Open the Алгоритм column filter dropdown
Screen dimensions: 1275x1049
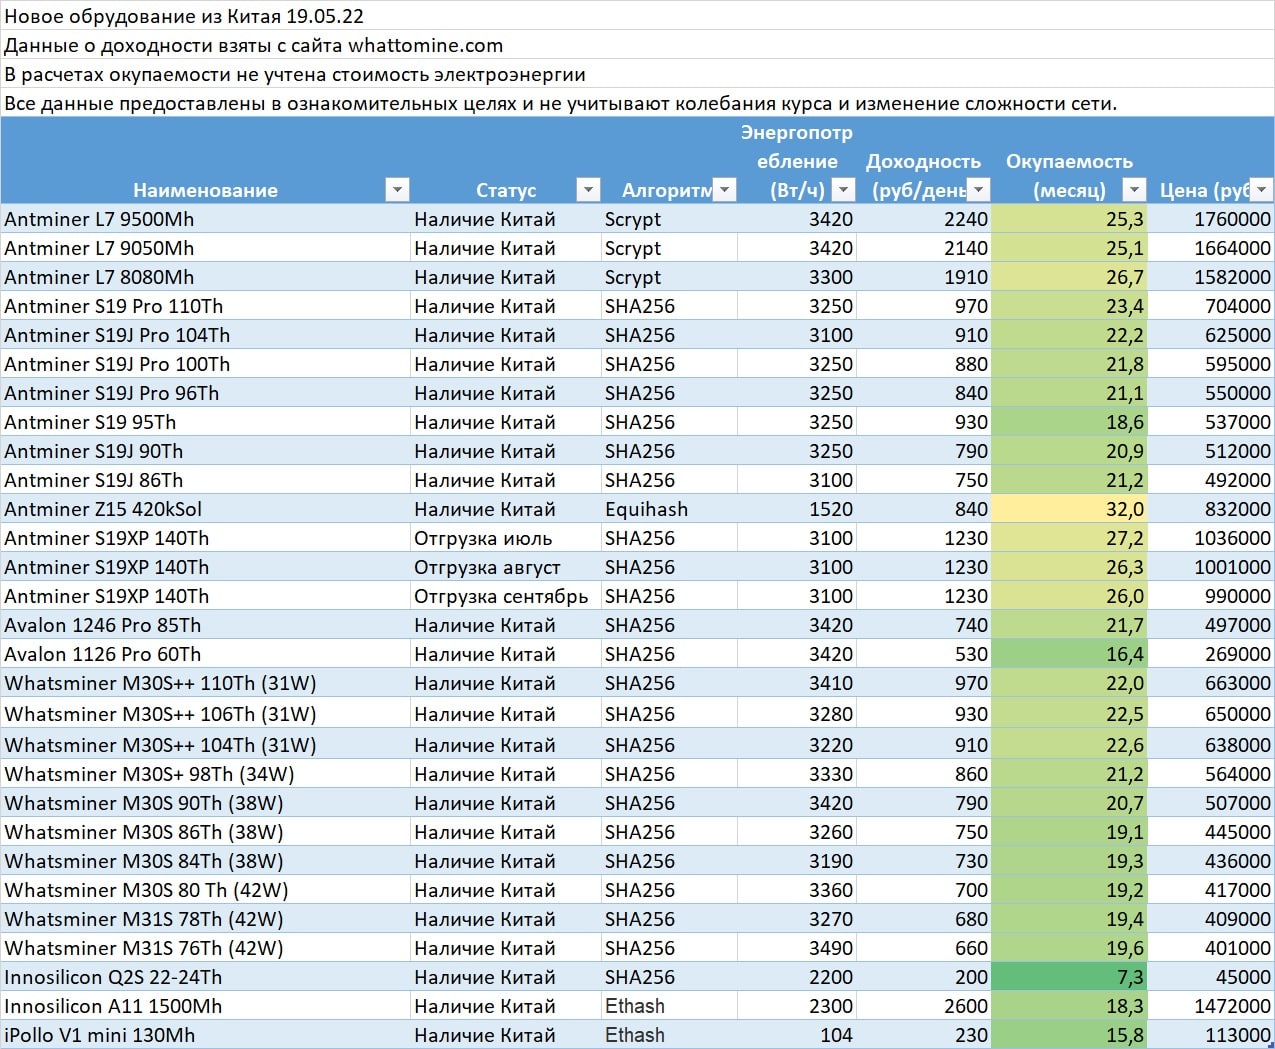coord(725,189)
